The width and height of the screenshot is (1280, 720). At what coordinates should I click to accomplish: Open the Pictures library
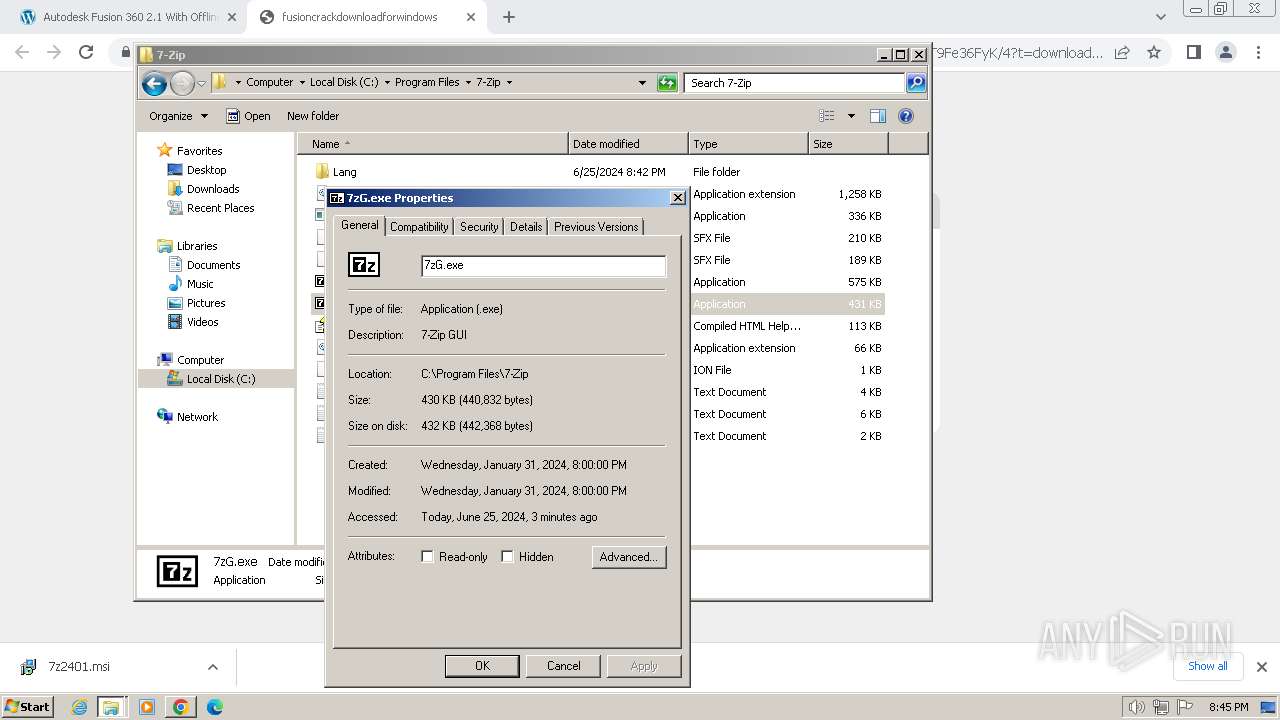(x=206, y=303)
